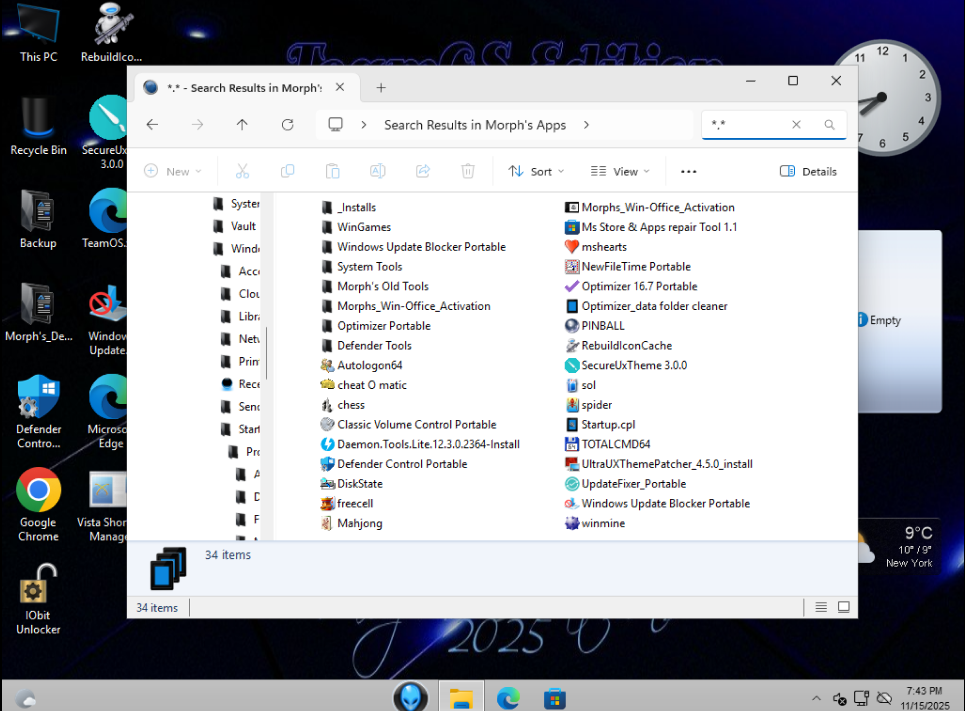Open the View dropdown menu
This screenshot has height=711, width=965.
(620, 171)
